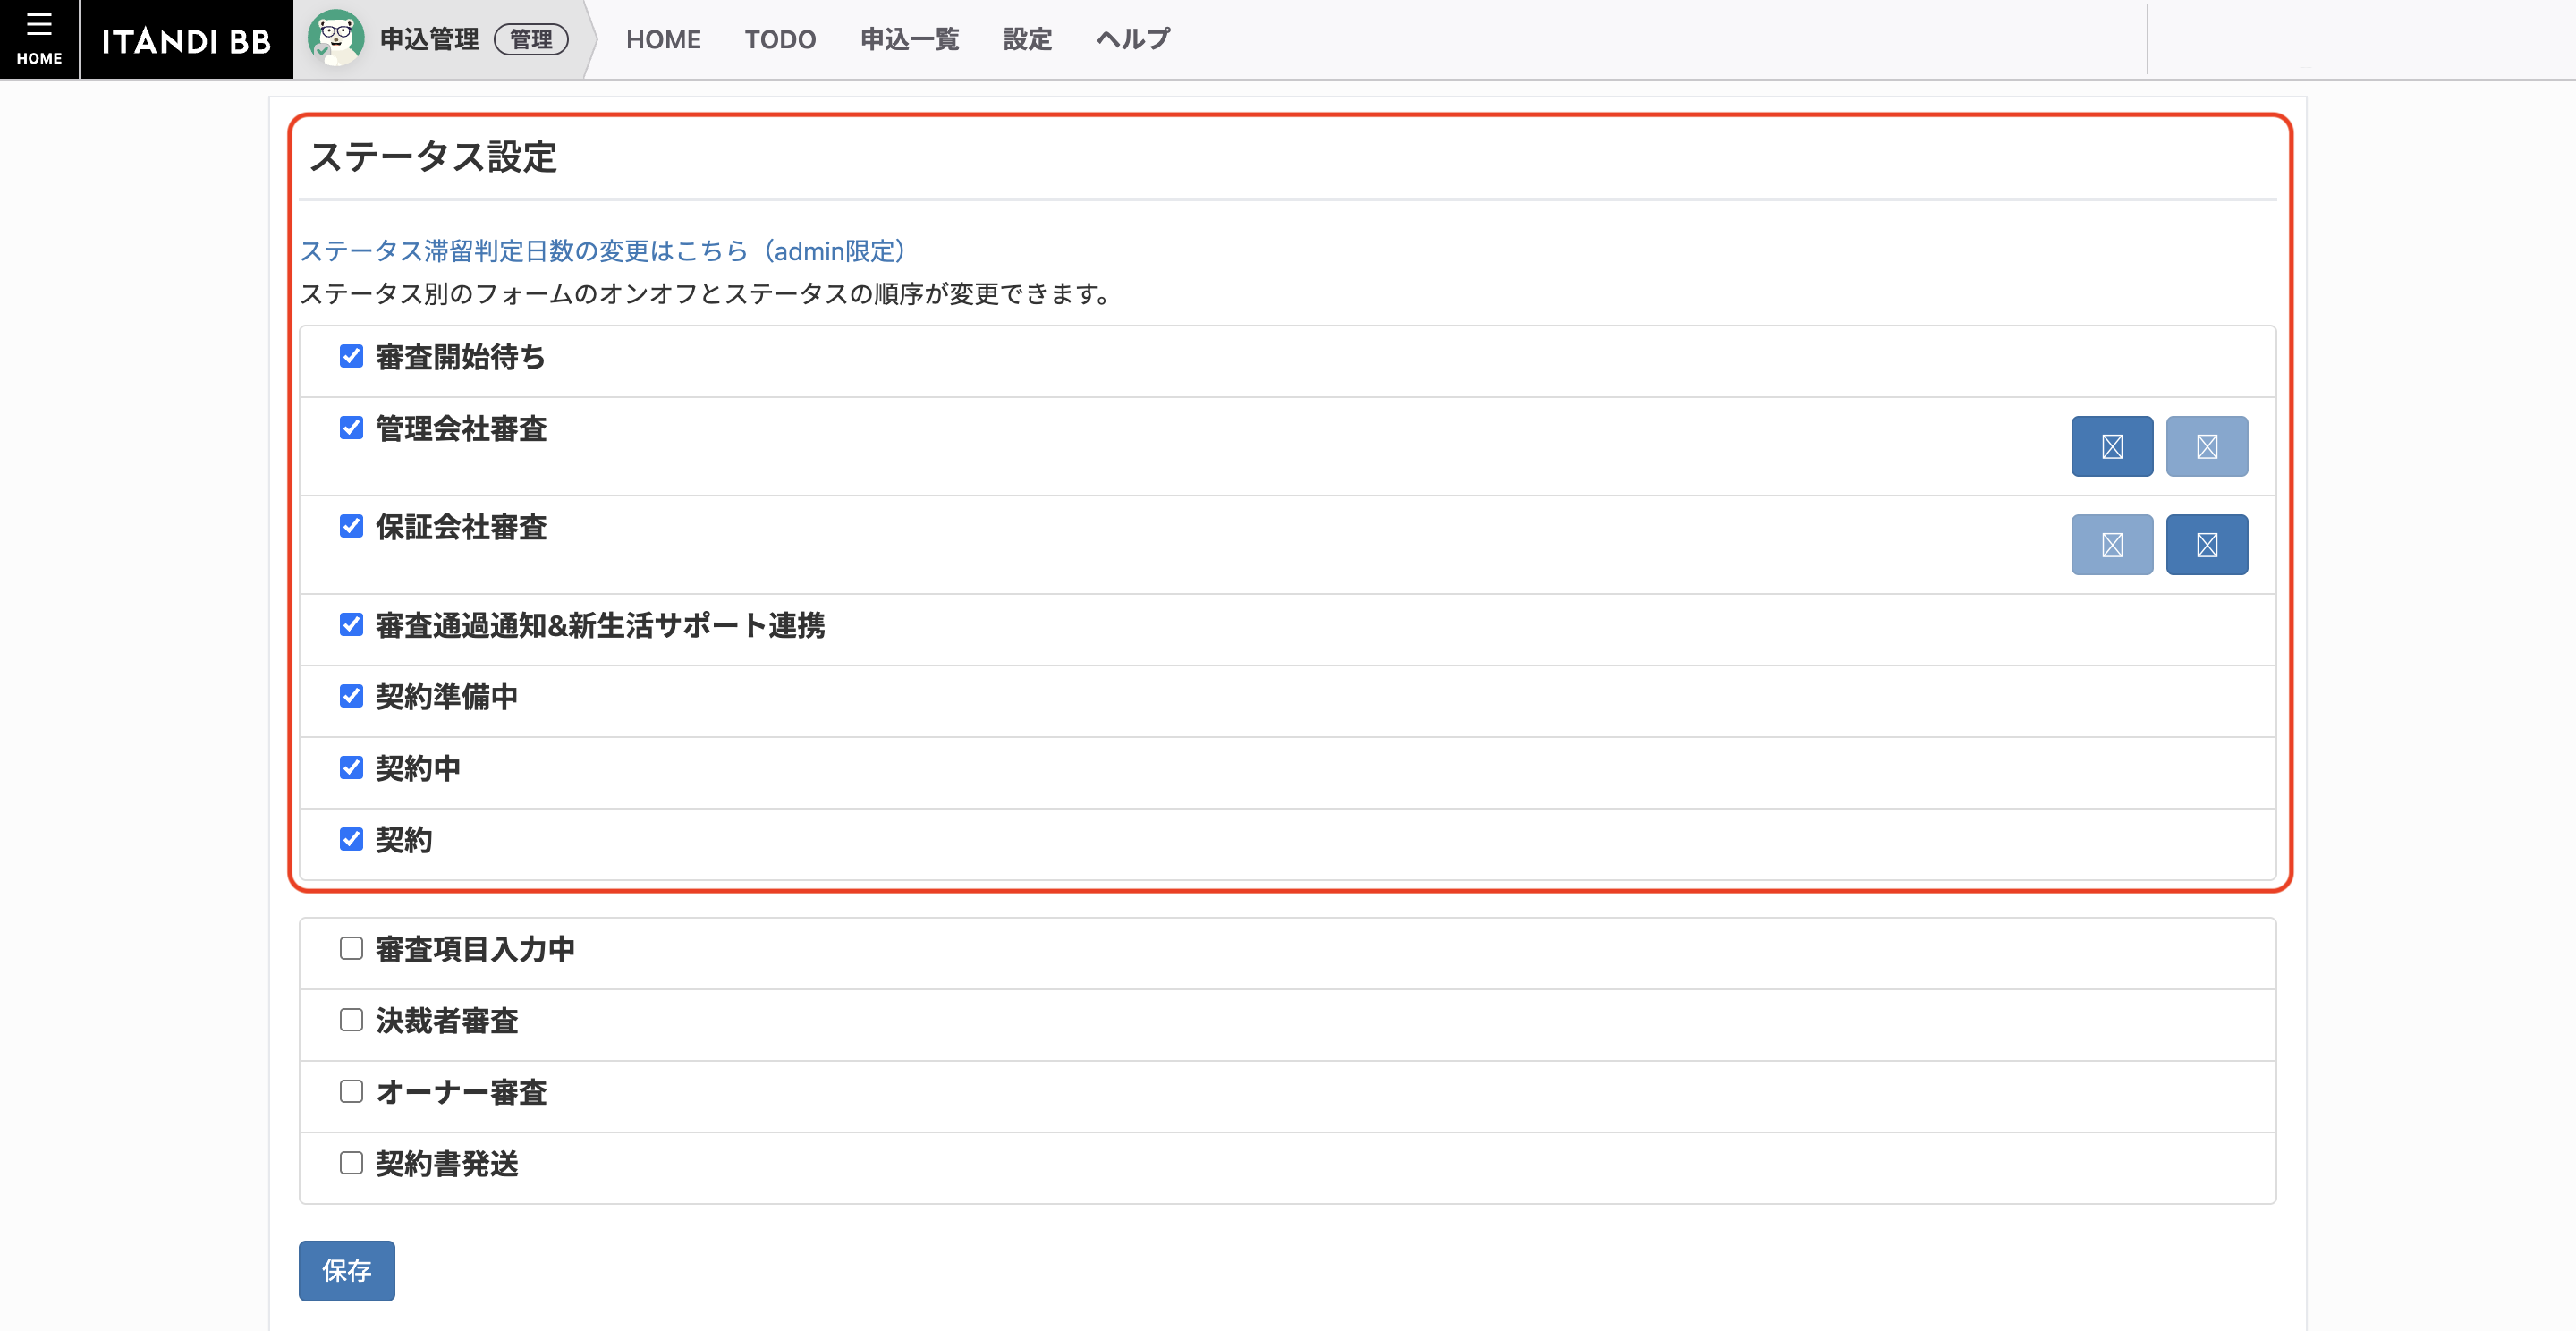Click the light blue reorder button in 管理会社審査 row
The width and height of the screenshot is (2576, 1331).
(2207, 446)
